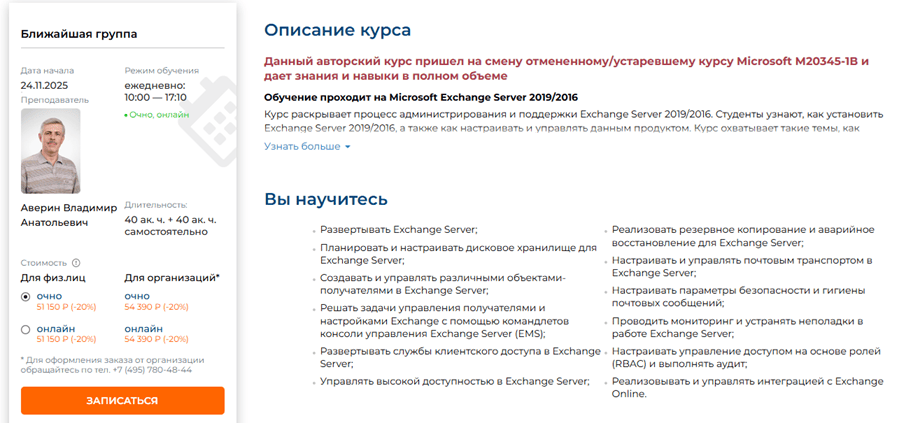This screenshot has height=423, width=906.
Task: Click the red course replacement notice text
Action: tap(566, 68)
